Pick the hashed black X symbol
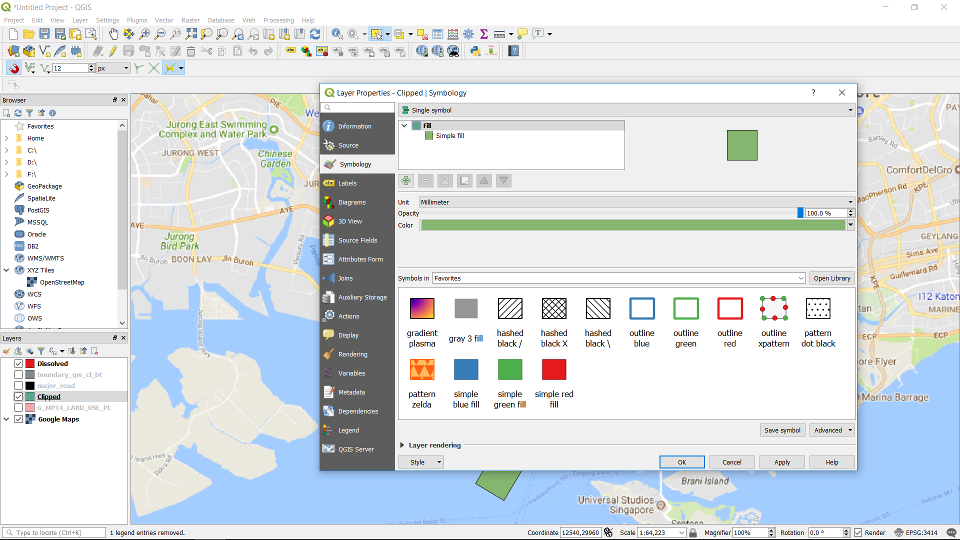960x540 pixels. [x=554, y=309]
